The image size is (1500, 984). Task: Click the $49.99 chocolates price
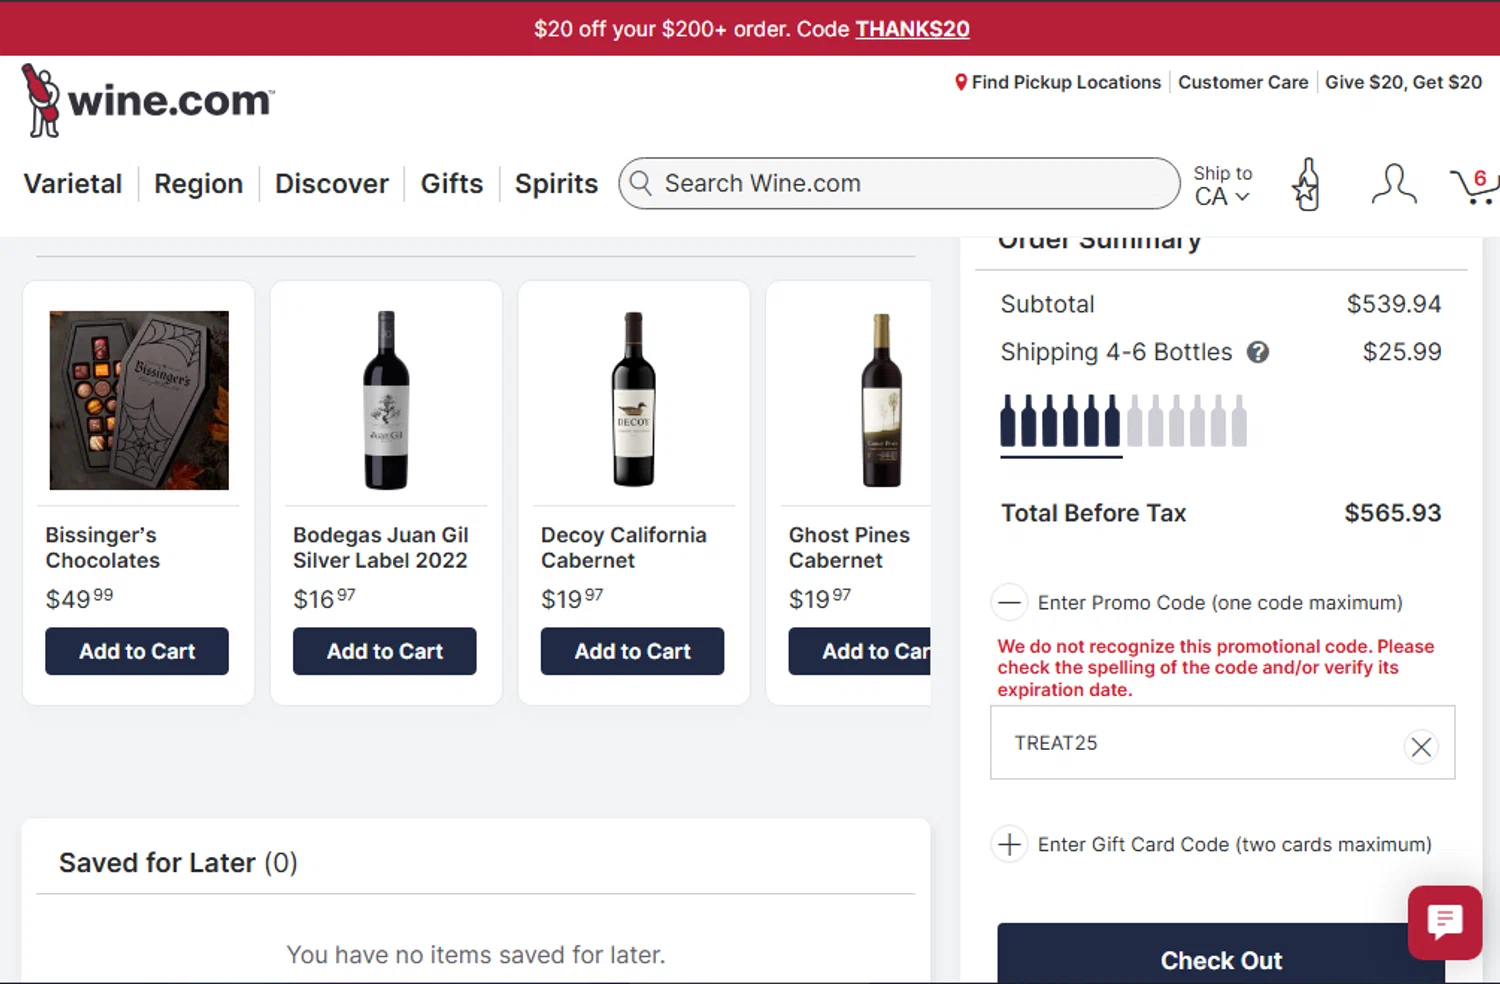(79, 598)
